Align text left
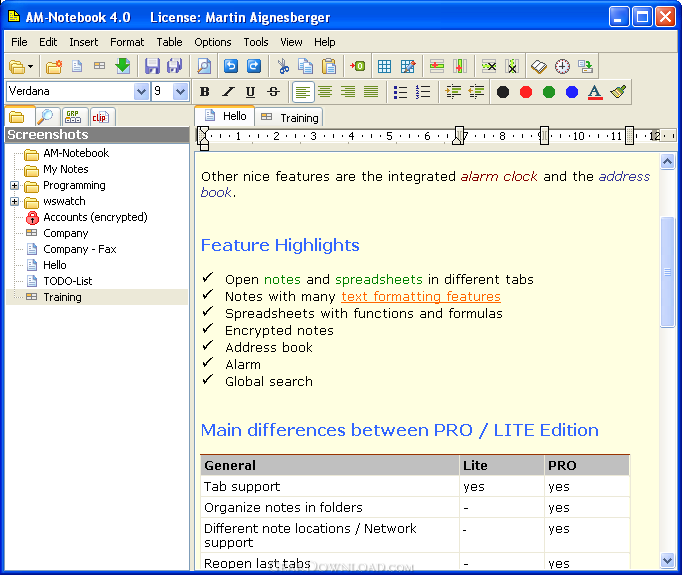 pos(303,92)
